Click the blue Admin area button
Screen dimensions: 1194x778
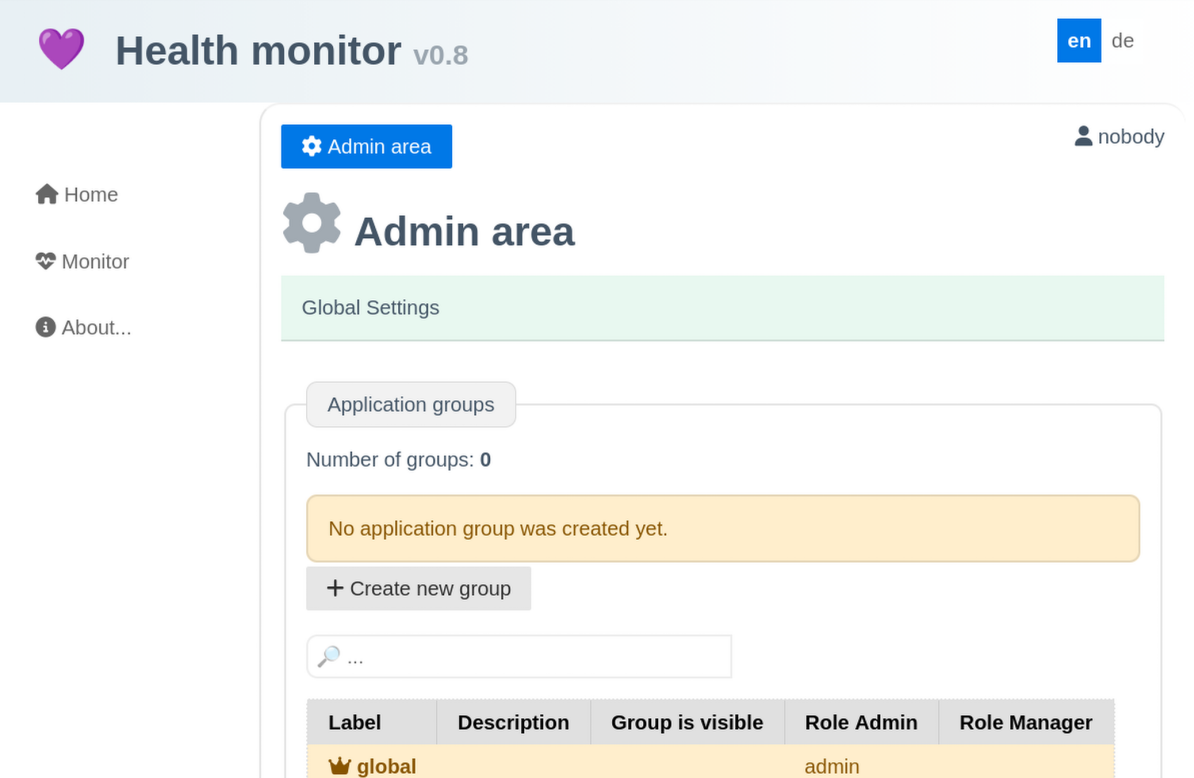click(366, 146)
